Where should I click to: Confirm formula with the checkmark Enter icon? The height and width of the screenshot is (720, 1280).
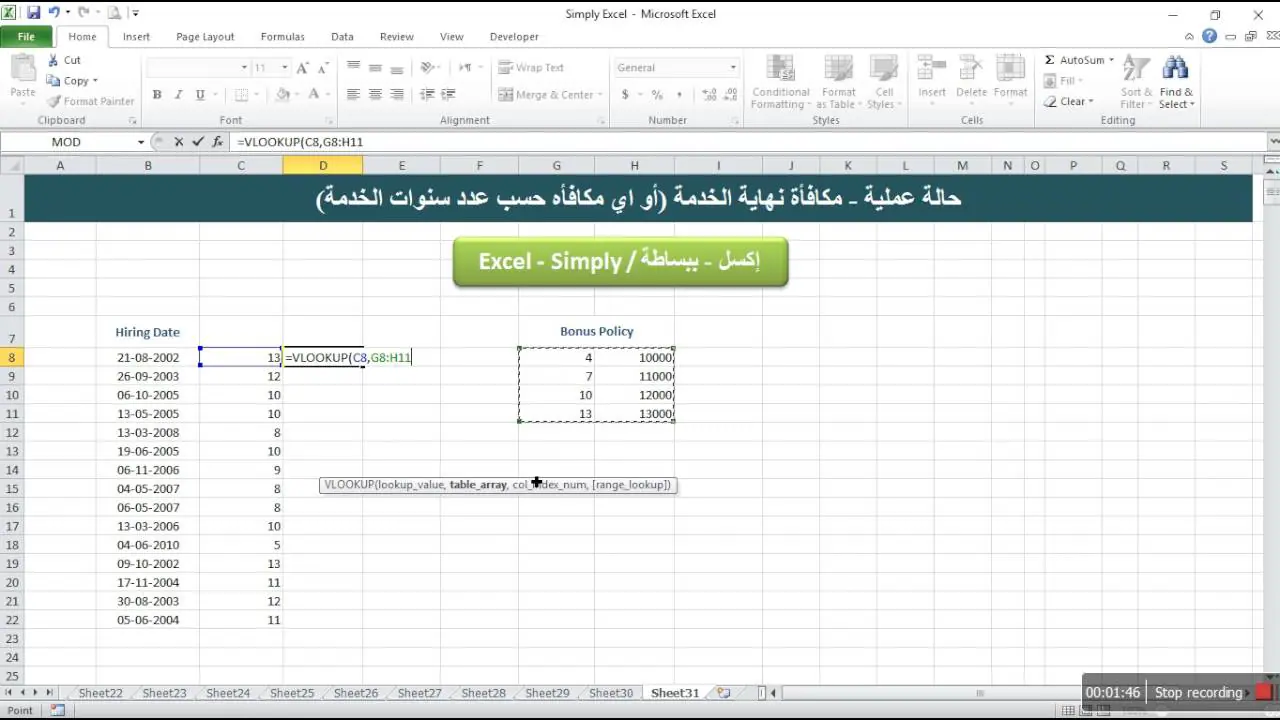[198, 142]
